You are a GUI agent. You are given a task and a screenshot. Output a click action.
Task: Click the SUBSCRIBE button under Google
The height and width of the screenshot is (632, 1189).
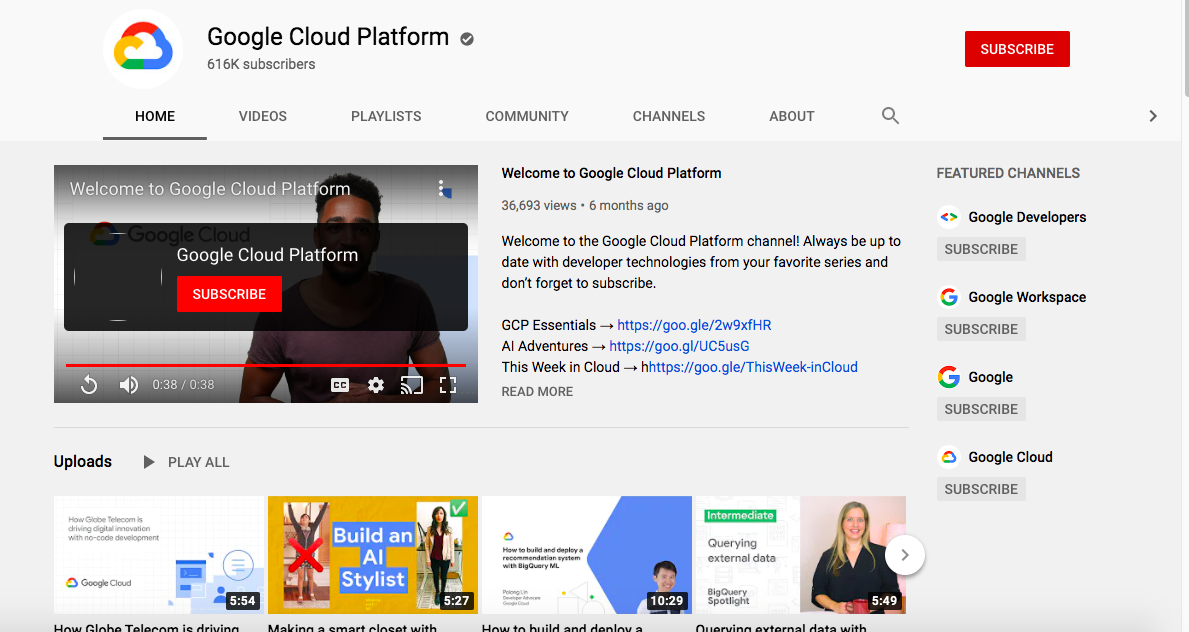pos(981,410)
